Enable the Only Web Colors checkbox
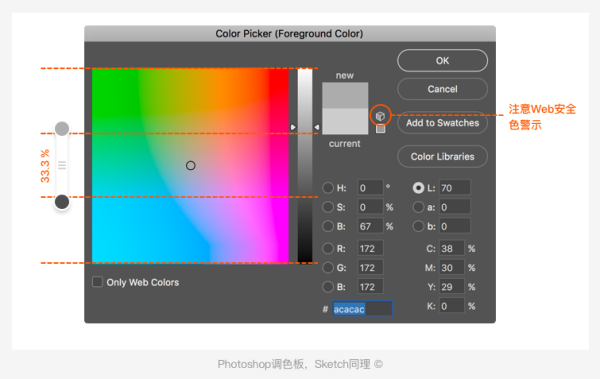This screenshot has height=379, width=600. pos(98,282)
